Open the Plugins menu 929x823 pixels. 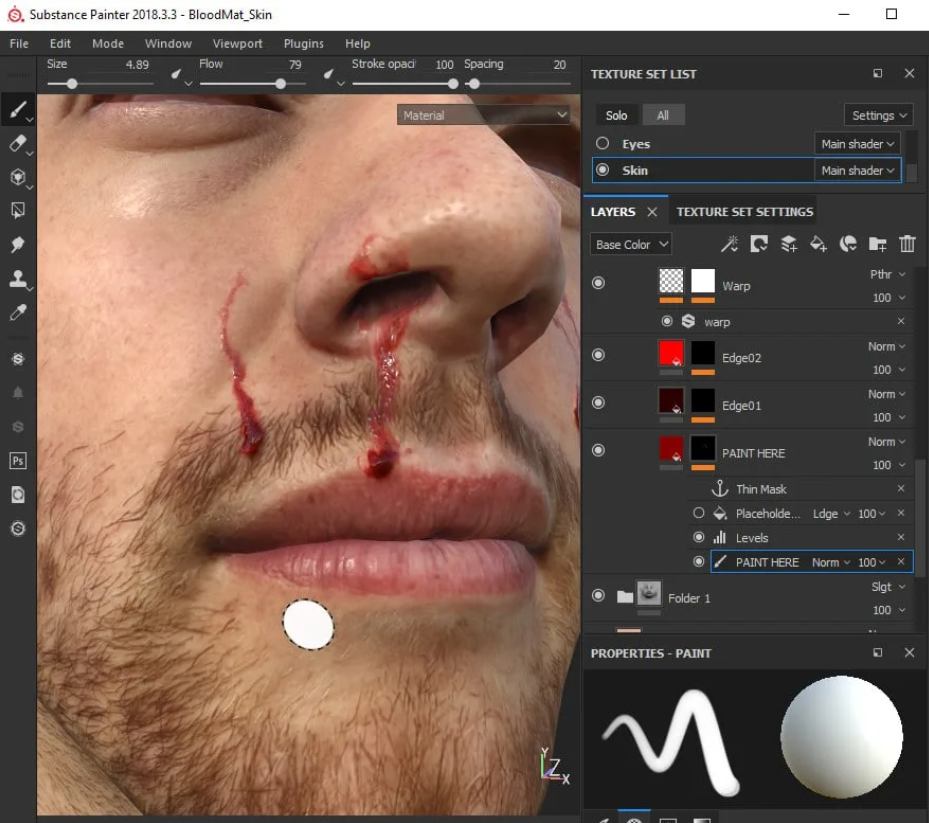pyautogui.click(x=303, y=43)
